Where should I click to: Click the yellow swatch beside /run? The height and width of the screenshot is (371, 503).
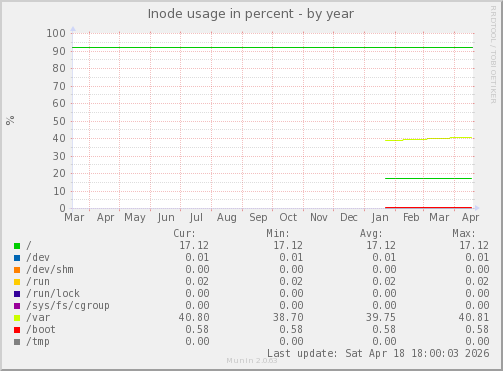(x=17, y=282)
